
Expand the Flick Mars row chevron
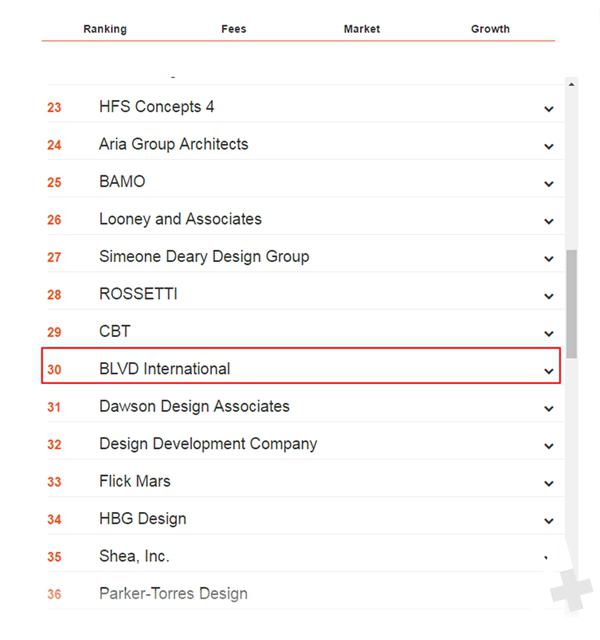(x=549, y=484)
